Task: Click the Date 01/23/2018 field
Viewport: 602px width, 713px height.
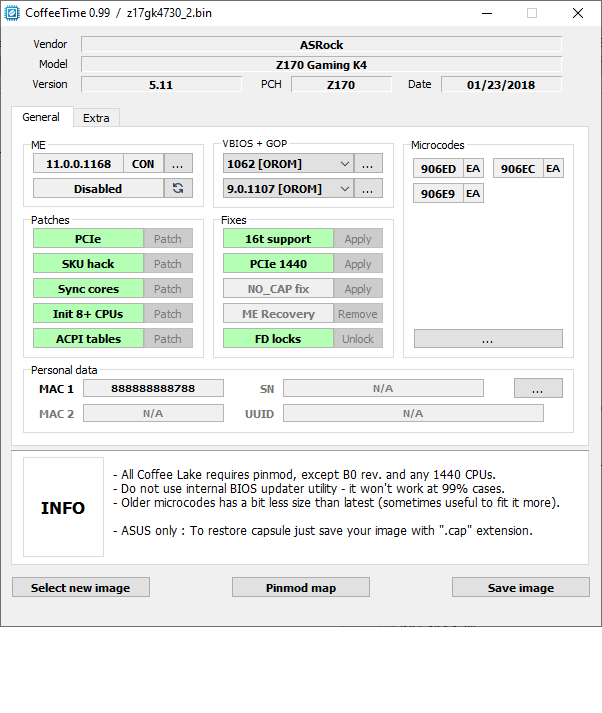Action: pyautogui.click(x=502, y=85)
